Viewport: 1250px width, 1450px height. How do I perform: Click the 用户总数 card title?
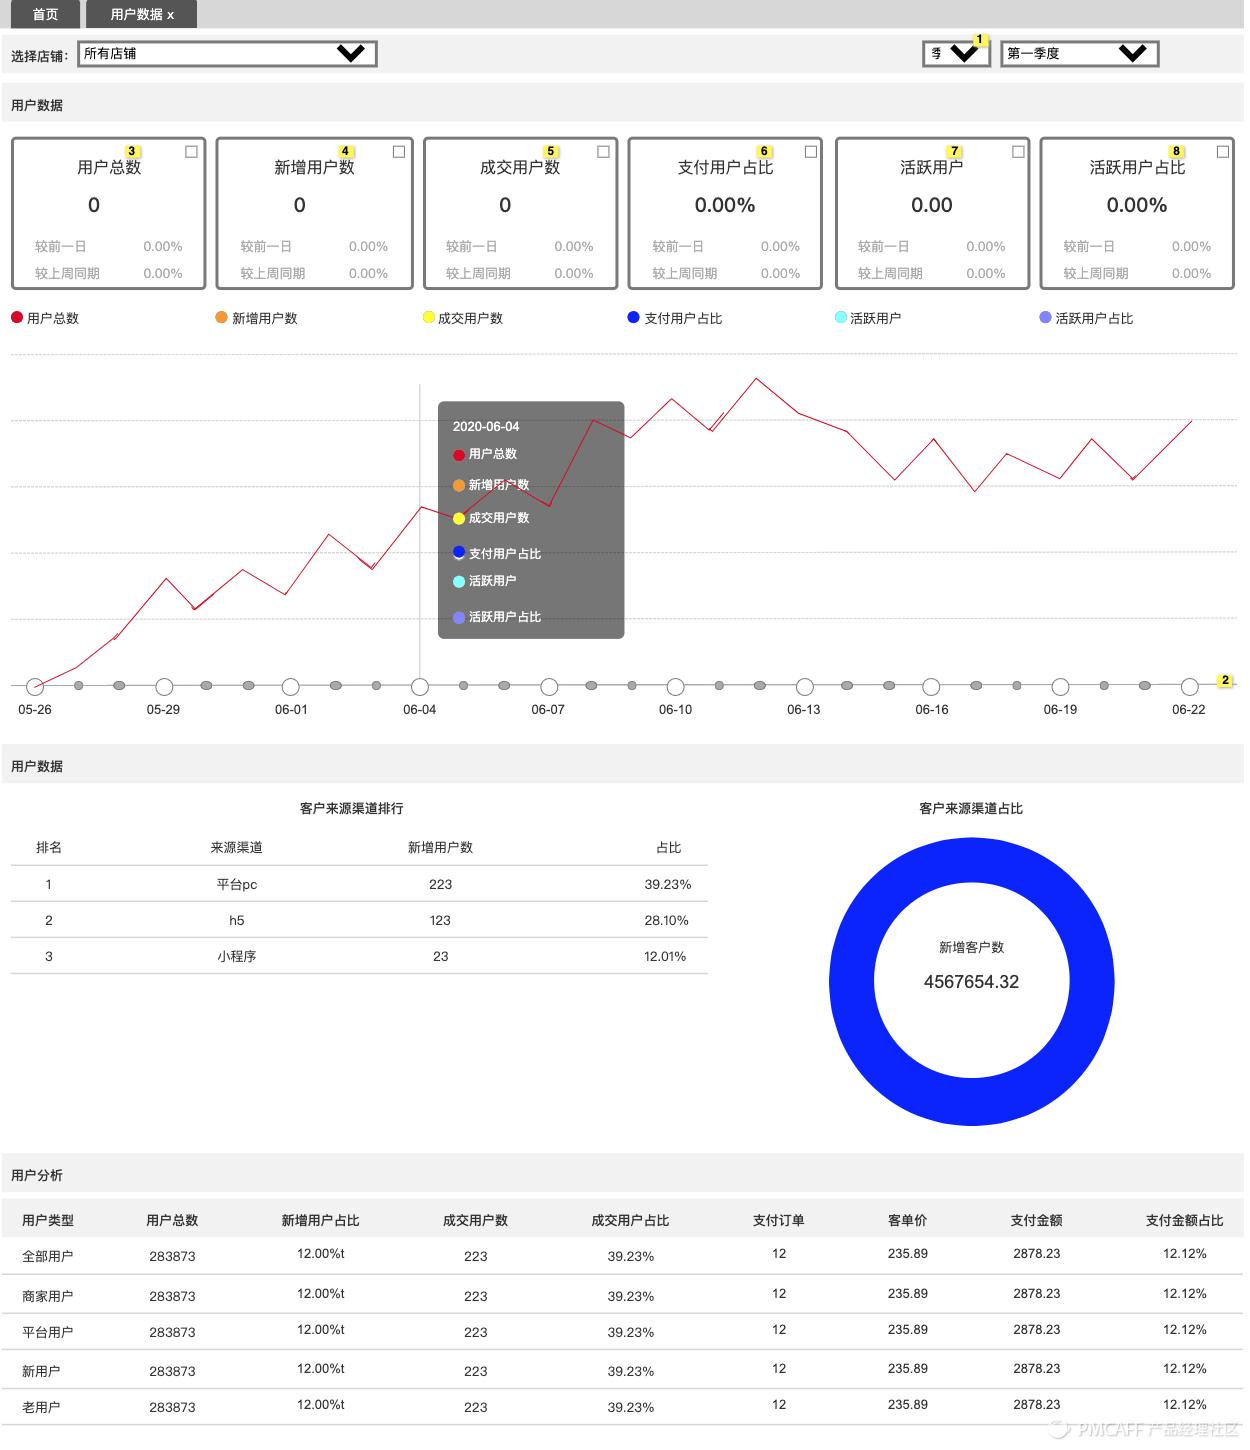(109, 168)
